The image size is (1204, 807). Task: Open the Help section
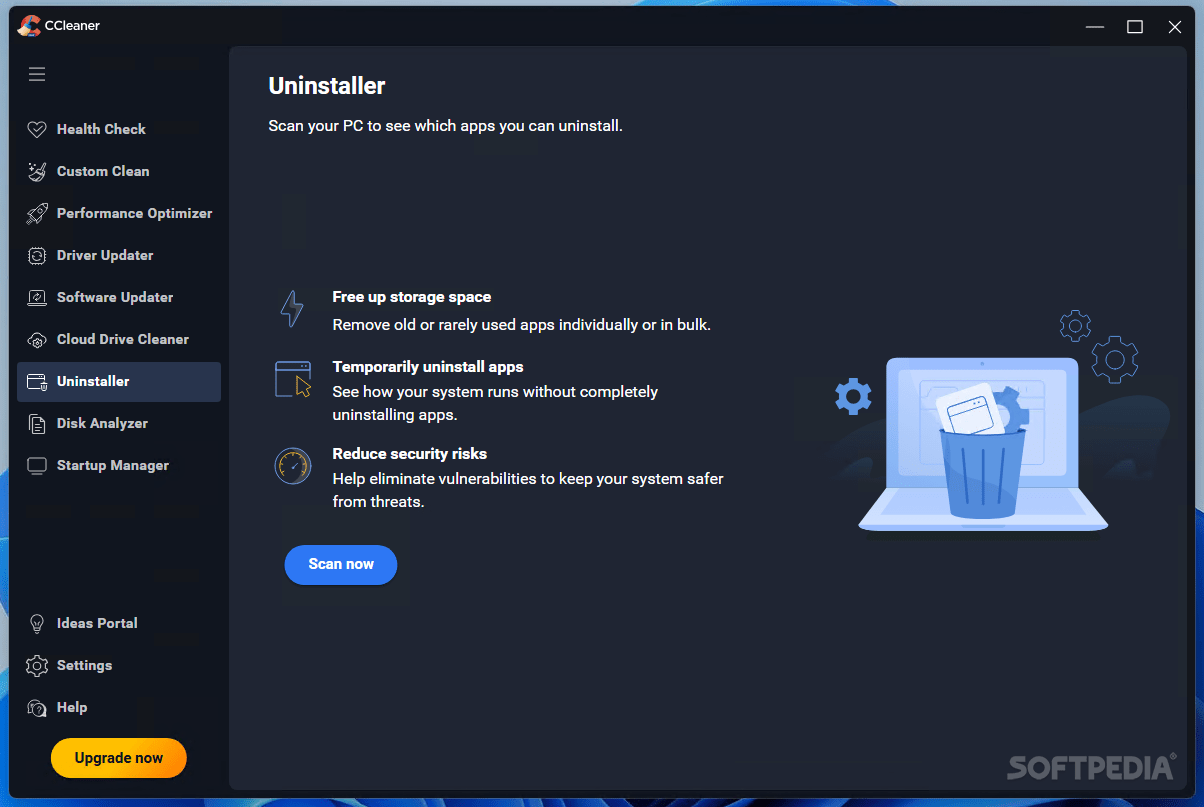[x=70, y=707]
